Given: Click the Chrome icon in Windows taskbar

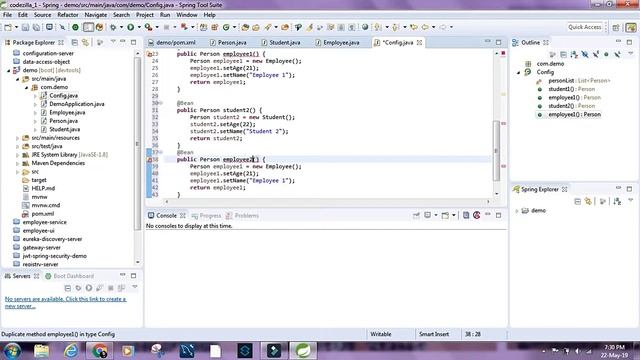Looking at the screenshot, I should tap(99, 351).
